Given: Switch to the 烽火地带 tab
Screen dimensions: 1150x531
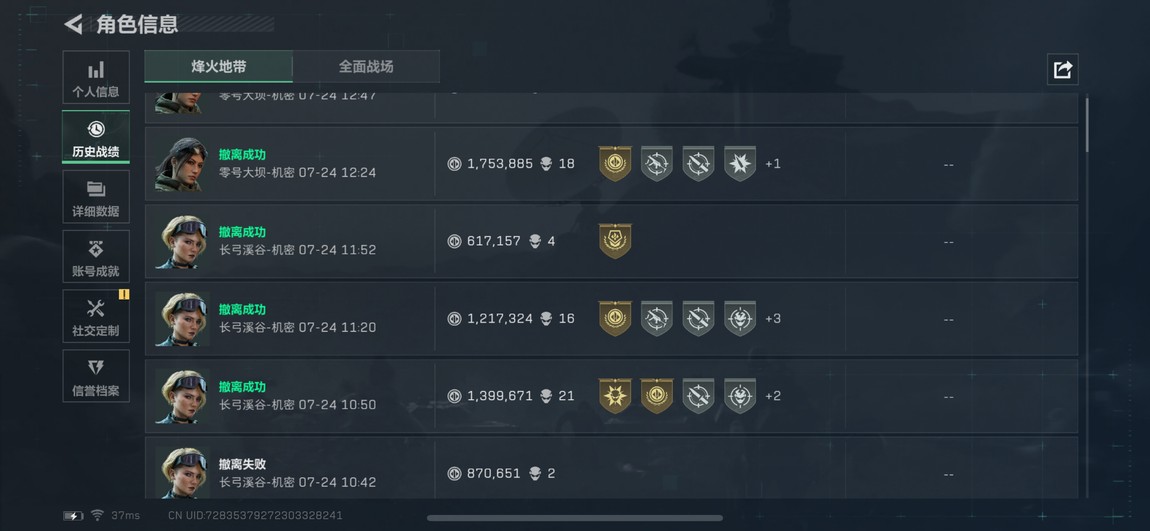Looking at the screenshot, I should 219,67.
